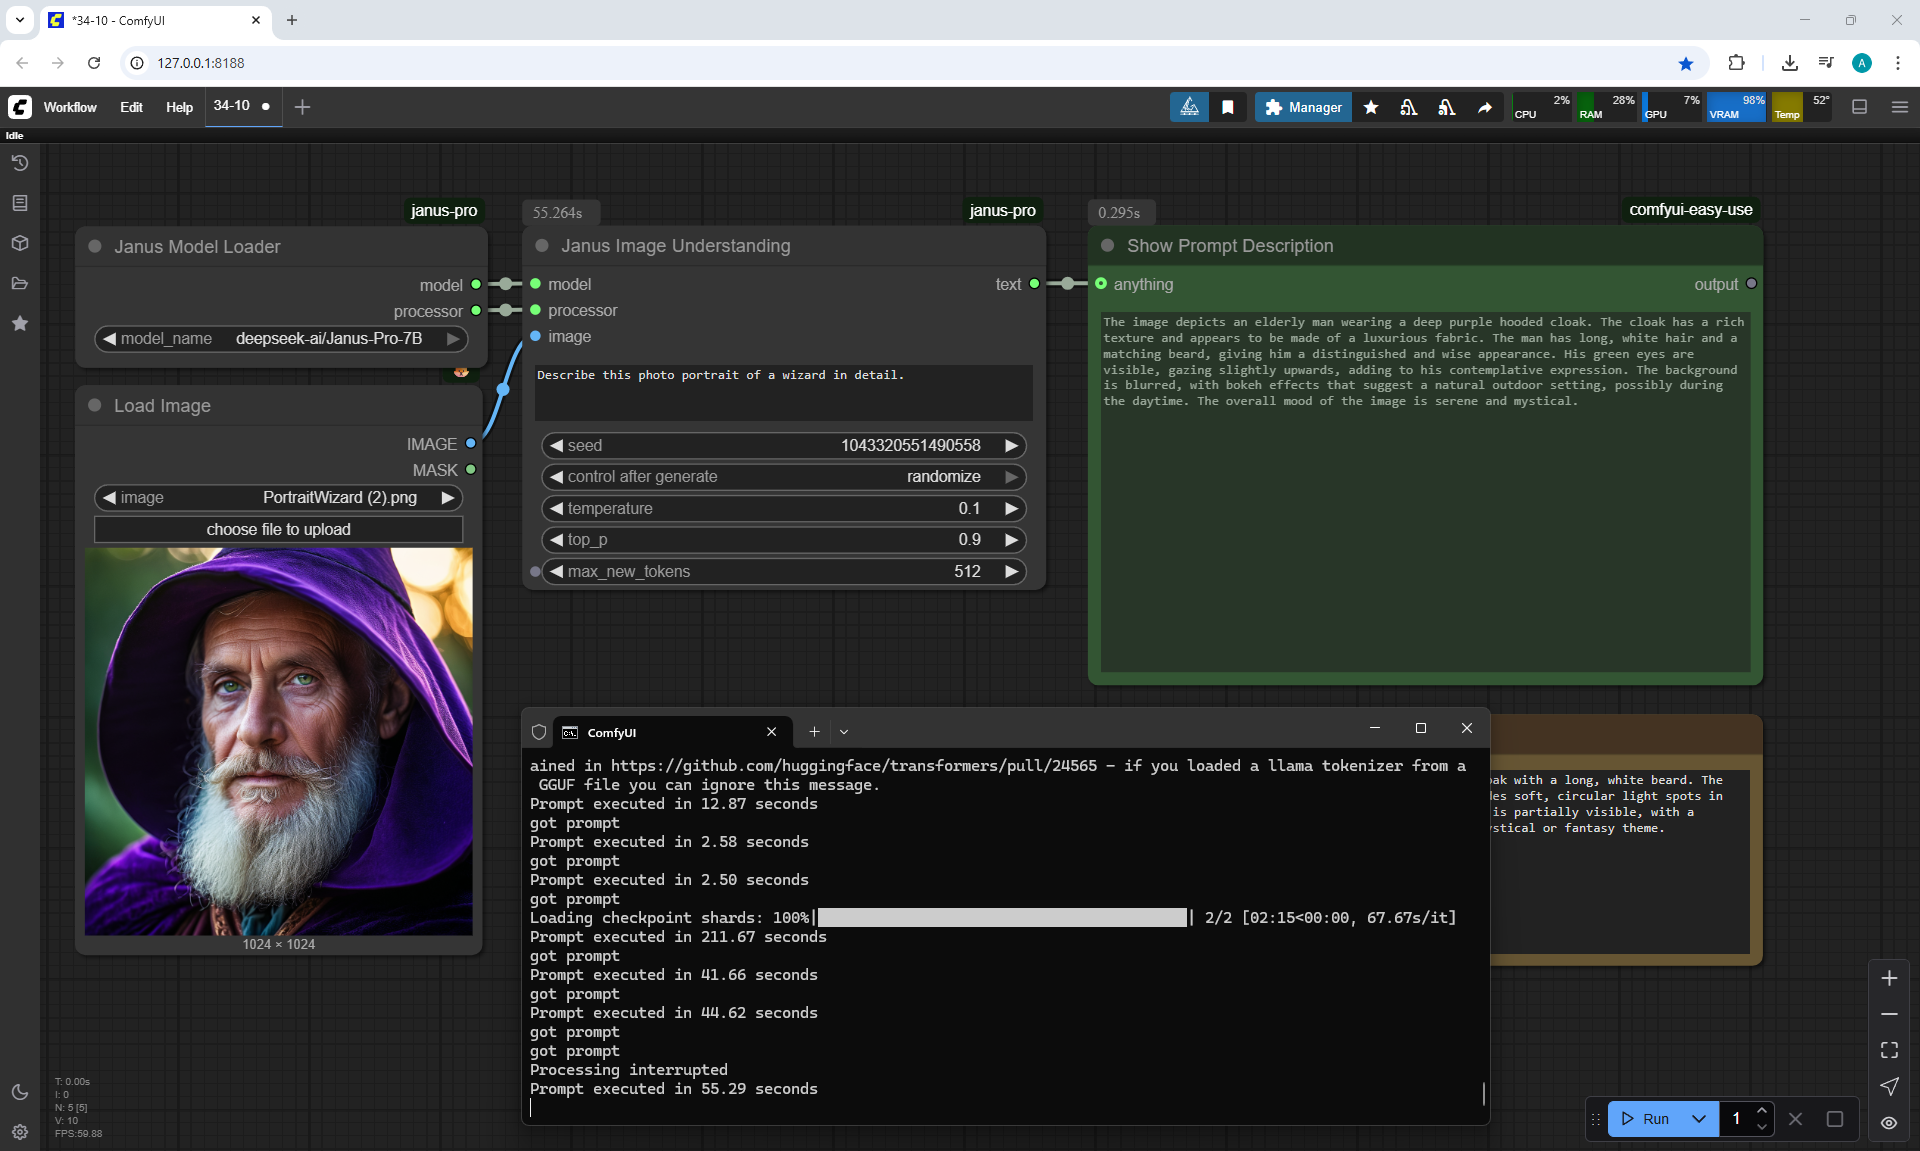The image size is (1920, 1151).
Task: Open control after generate randomize combo
Action: click(x=783, y=477)
